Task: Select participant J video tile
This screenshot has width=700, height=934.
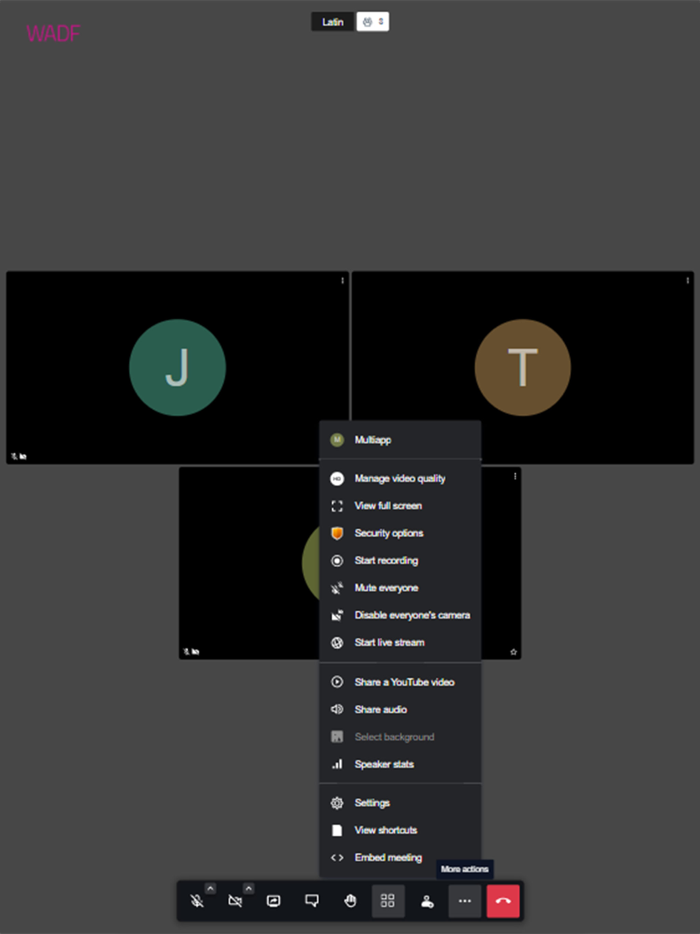Action: (178, 368)
